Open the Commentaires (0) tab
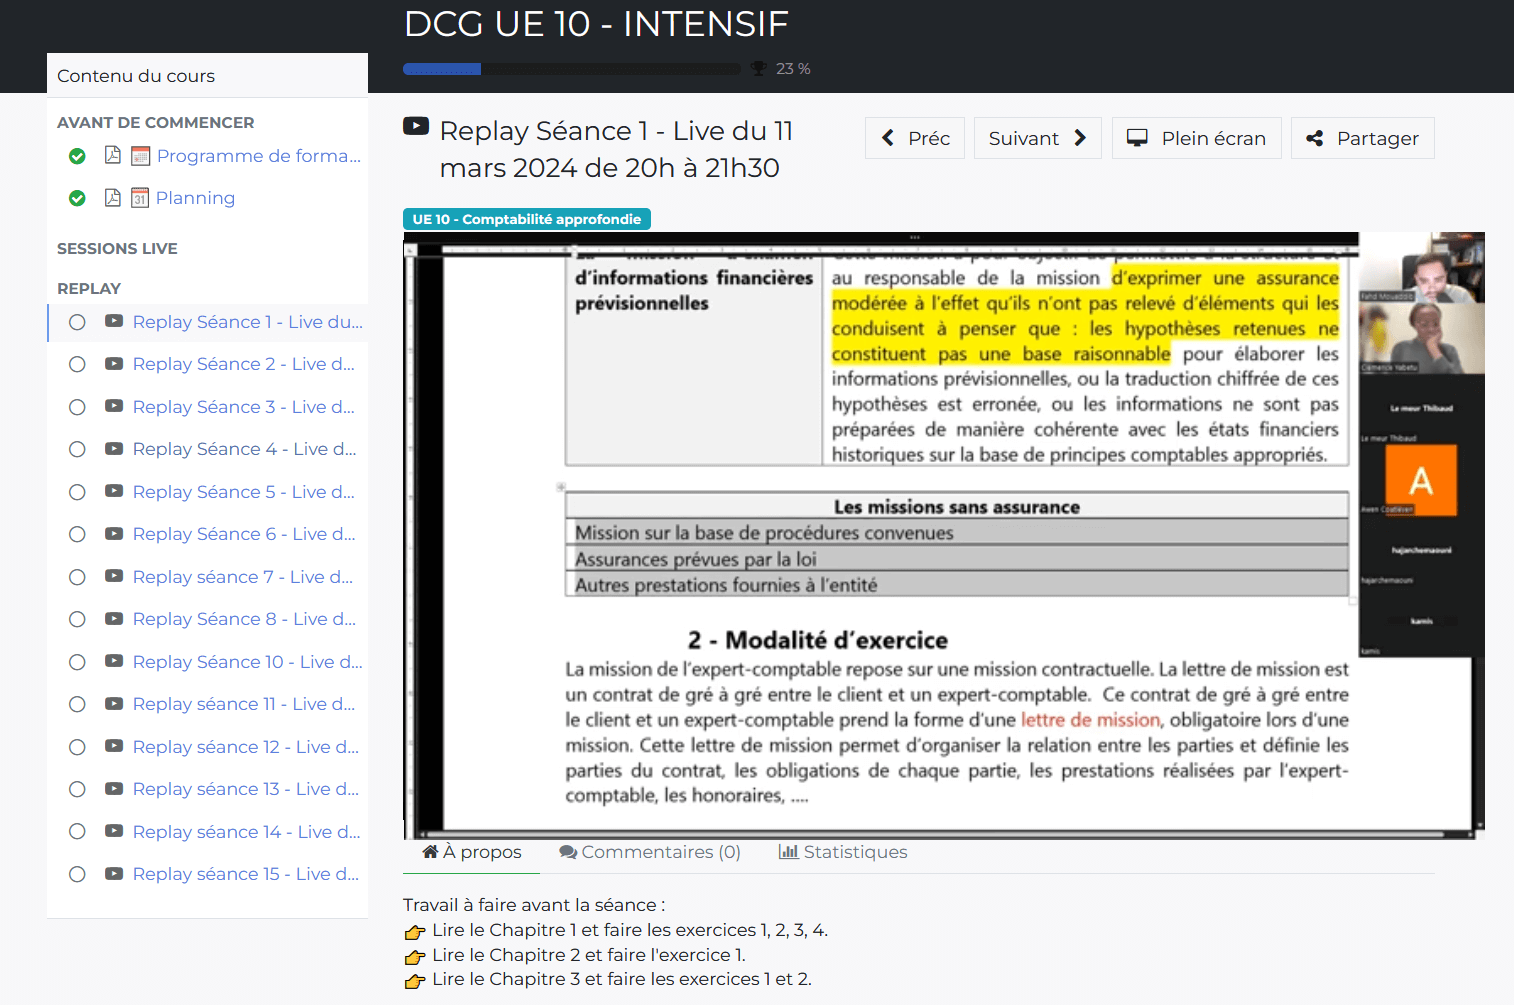This screenshot has width=1514, height=1005. [x=650, y=852]
